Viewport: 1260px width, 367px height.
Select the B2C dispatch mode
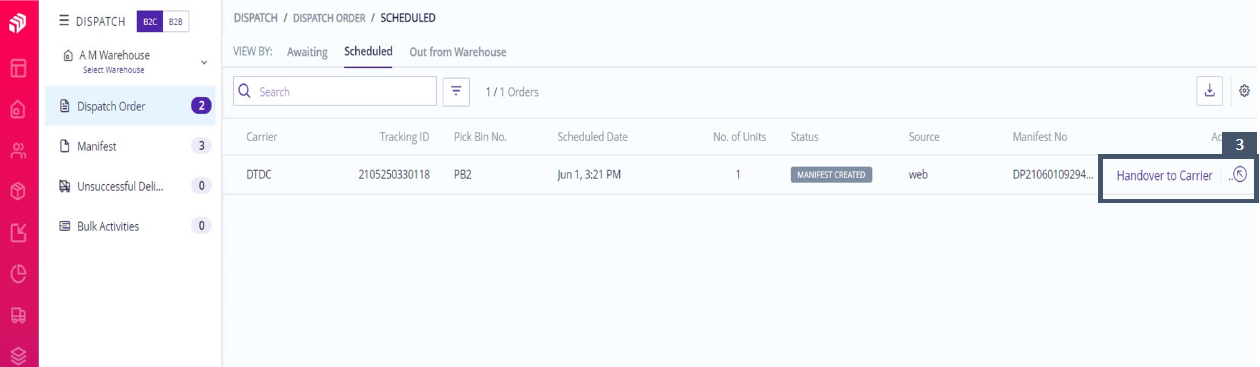(149, 21)
